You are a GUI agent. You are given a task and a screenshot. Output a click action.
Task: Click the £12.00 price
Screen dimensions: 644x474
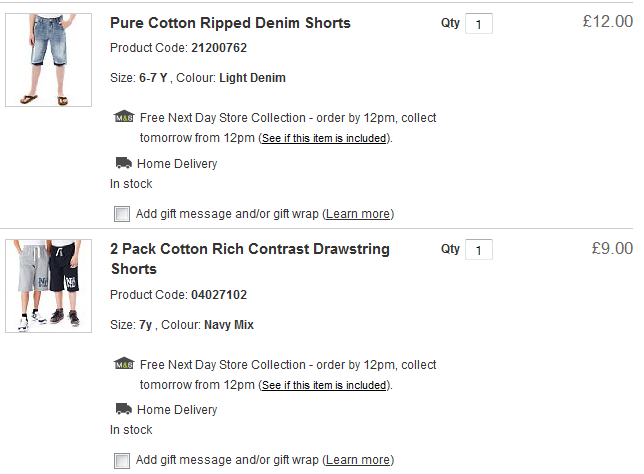point(607,21)
